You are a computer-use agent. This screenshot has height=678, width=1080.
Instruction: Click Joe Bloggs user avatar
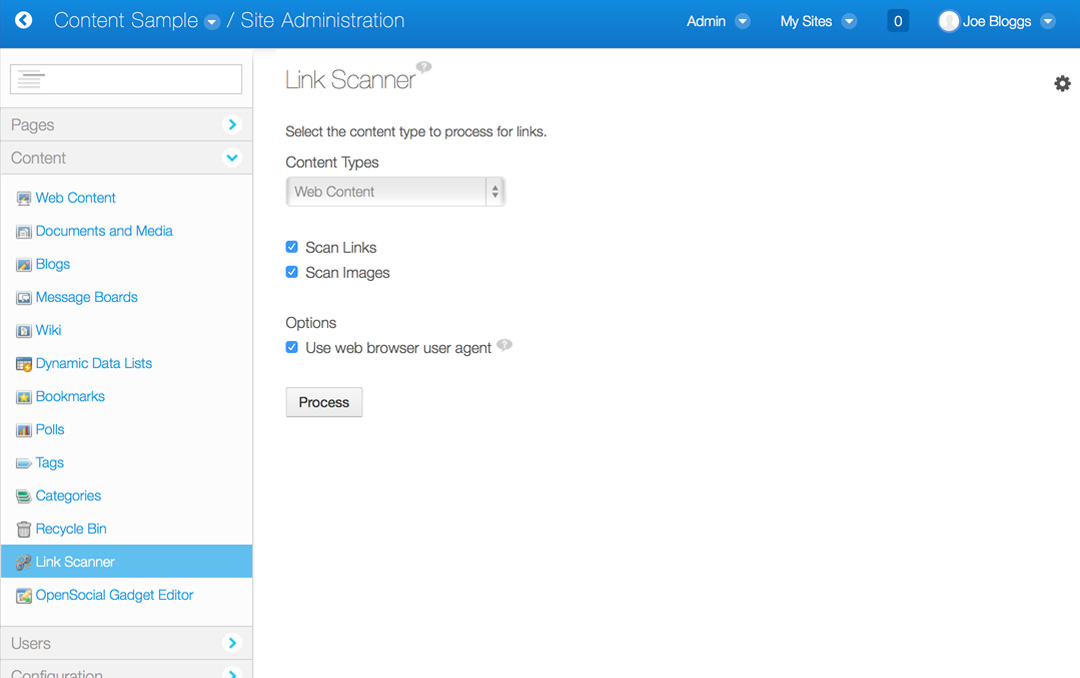tap(948, 21)
